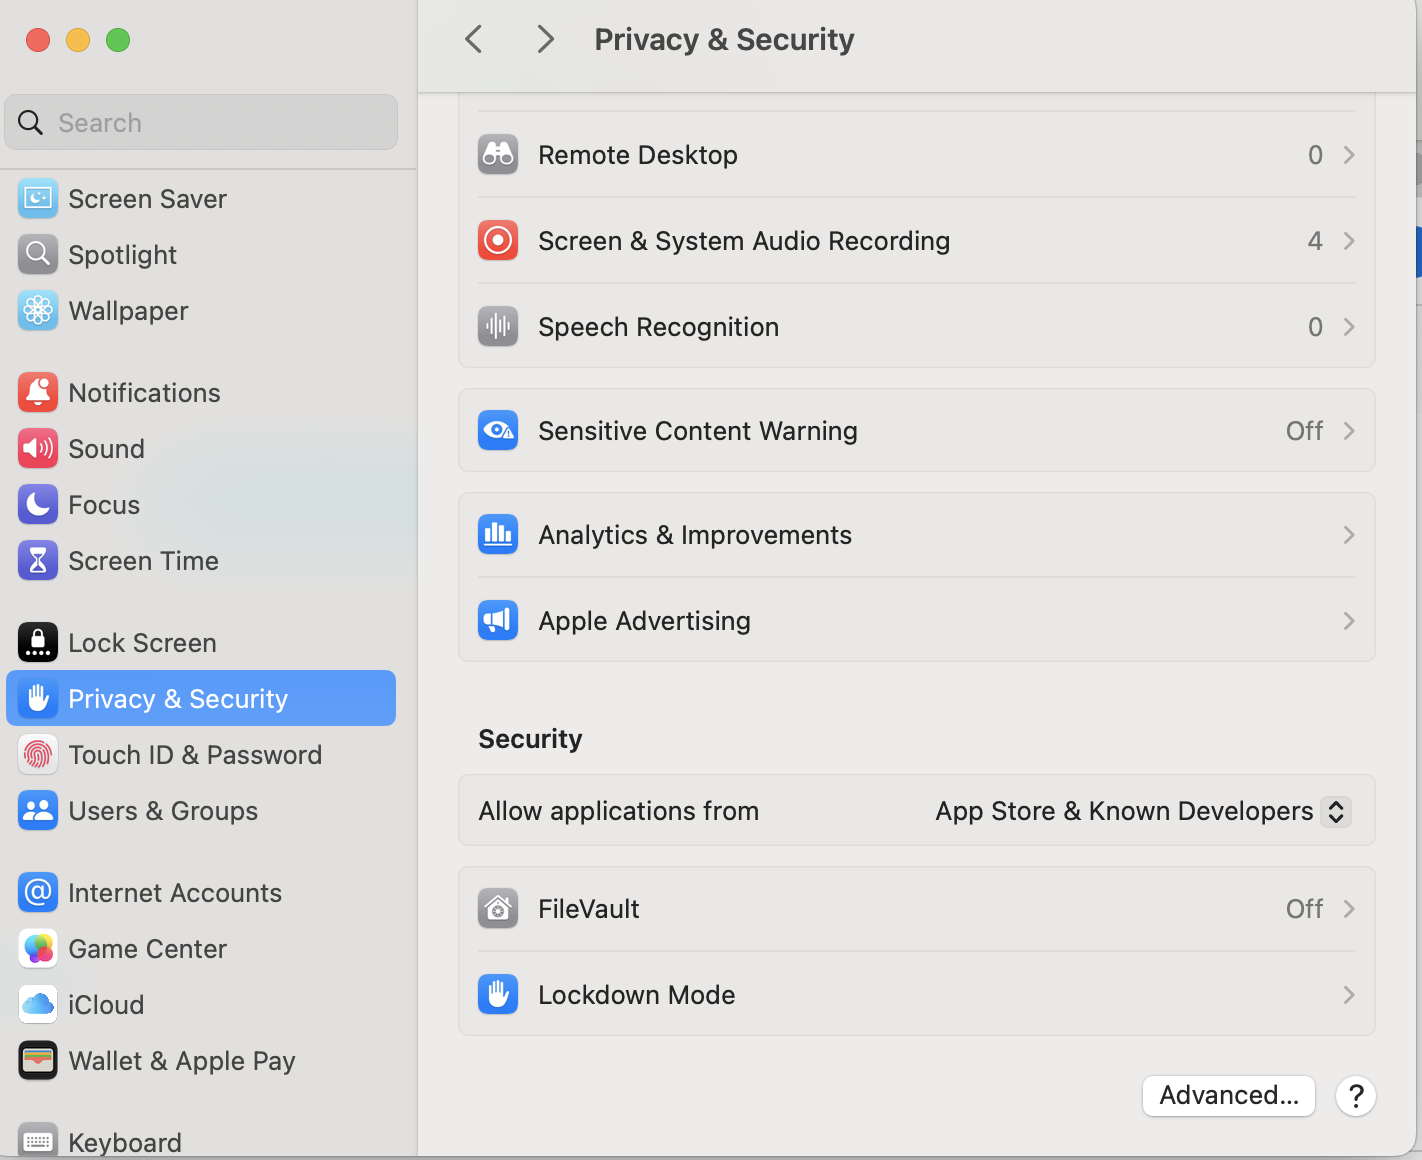Switch to Lock Screen settings
Image resolution: width=1422 pixels, height=1160 pixels.
point(142,643)
